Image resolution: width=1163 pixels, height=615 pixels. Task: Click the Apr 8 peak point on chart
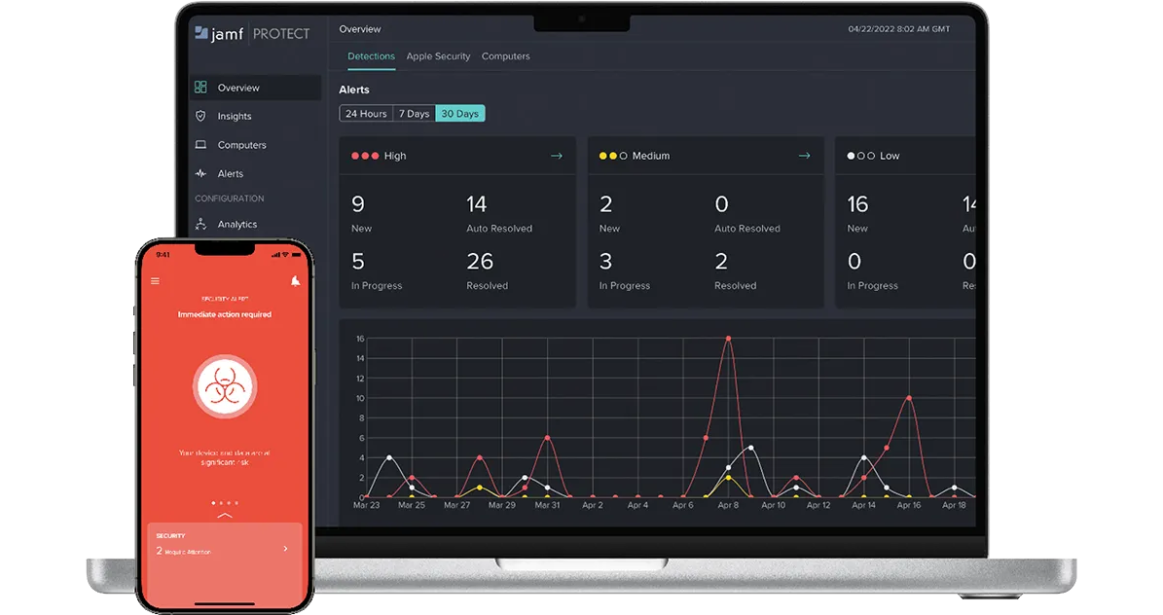pyautogui.click(x=728, y=338)
